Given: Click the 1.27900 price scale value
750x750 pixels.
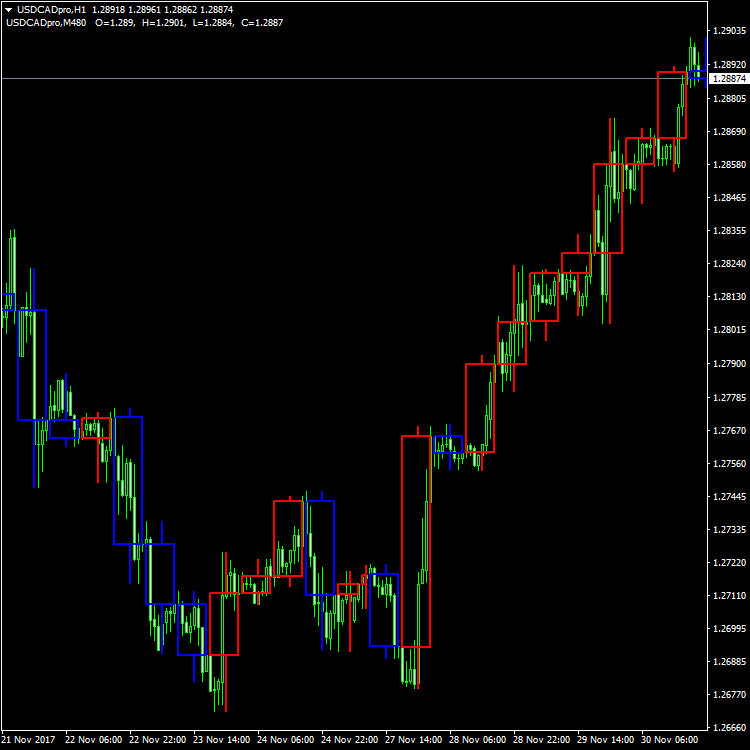Looking at the screenshot, I should [x=729, y=364].
